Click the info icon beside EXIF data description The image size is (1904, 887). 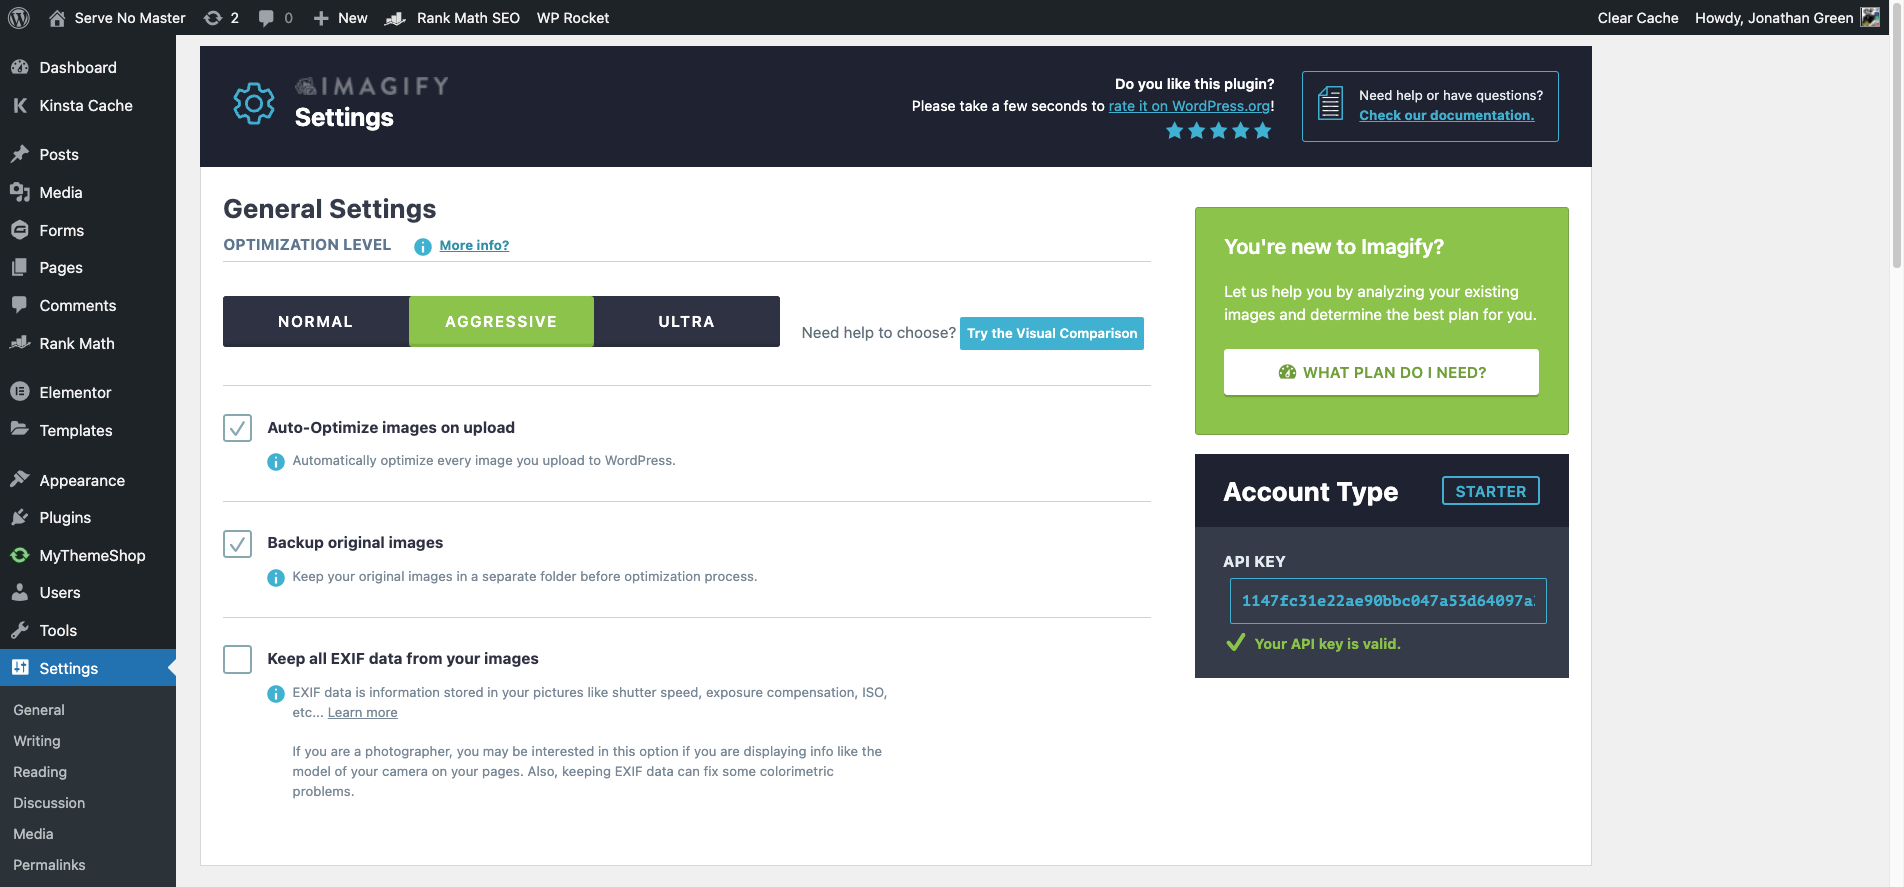(x=276, y=694)
